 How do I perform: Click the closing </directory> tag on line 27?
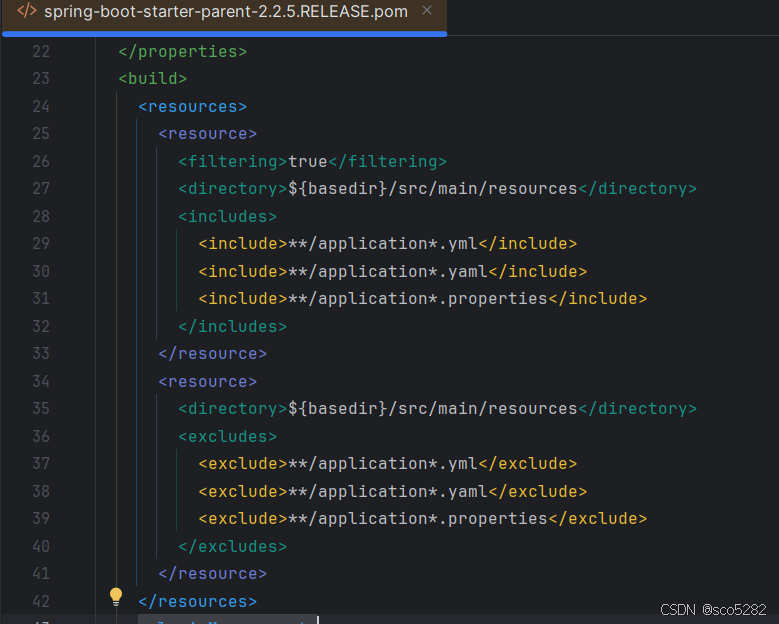point(637,189)
